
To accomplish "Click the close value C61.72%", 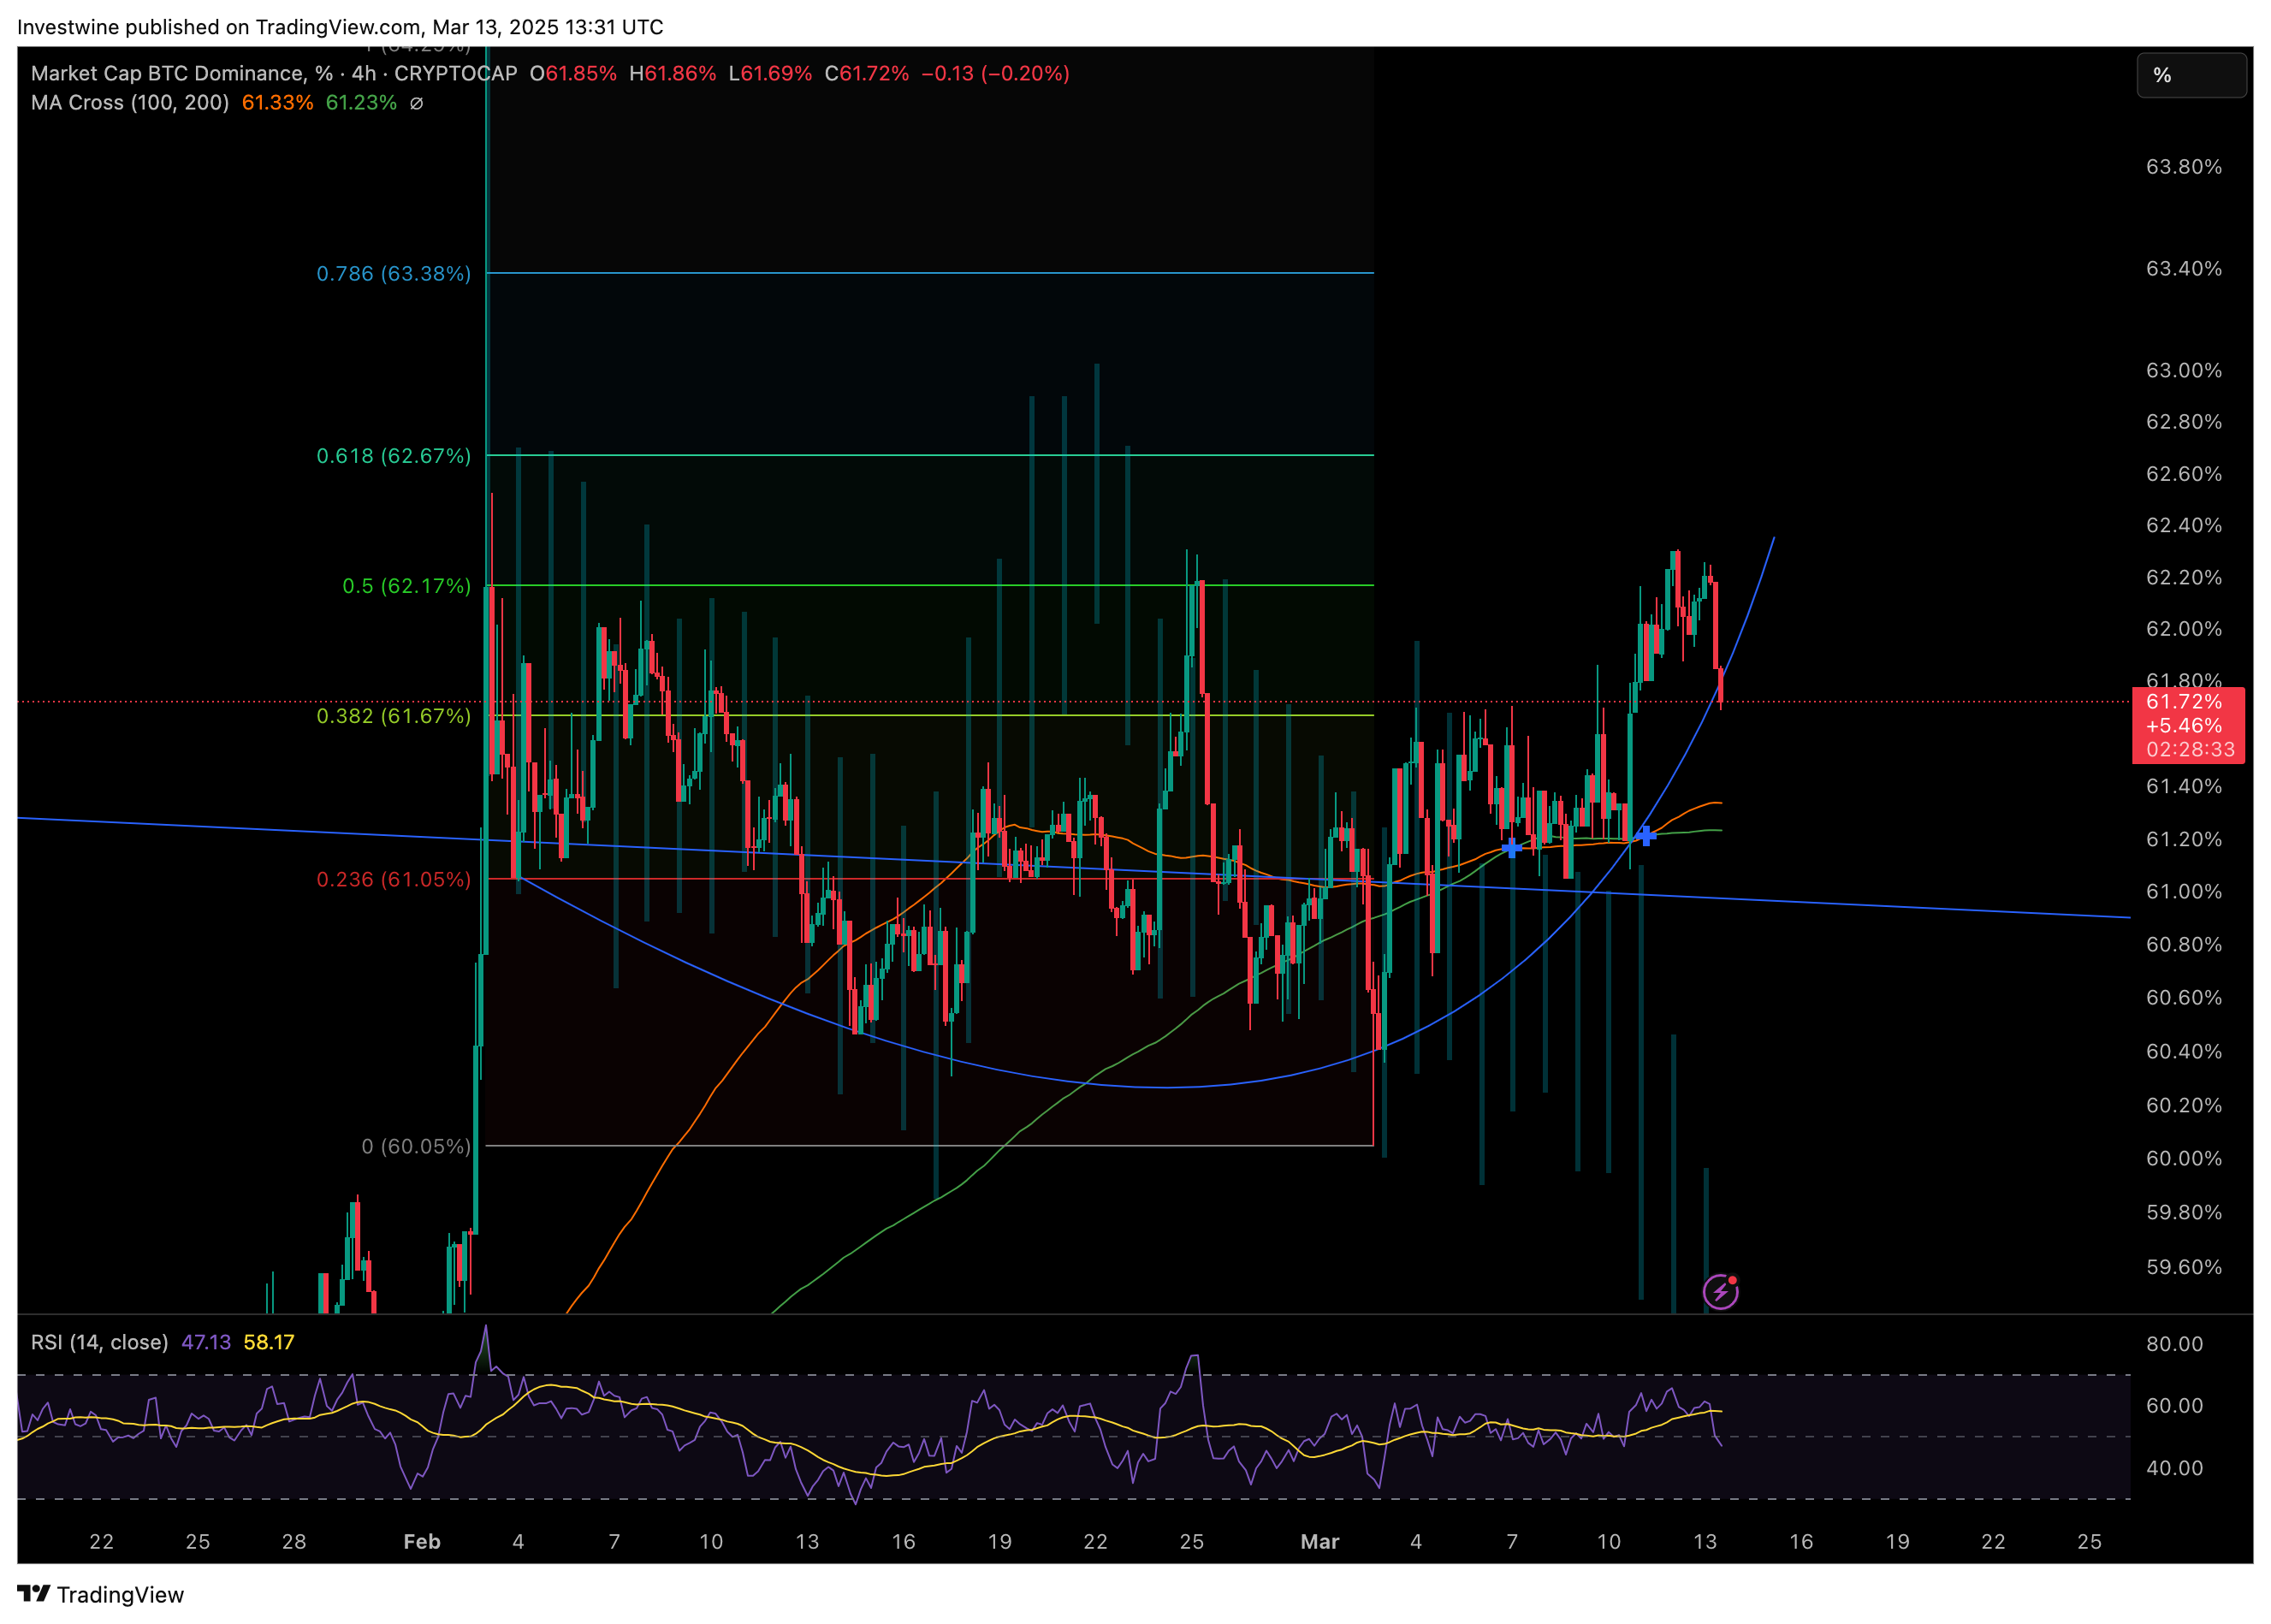I will tap(867, 73).
